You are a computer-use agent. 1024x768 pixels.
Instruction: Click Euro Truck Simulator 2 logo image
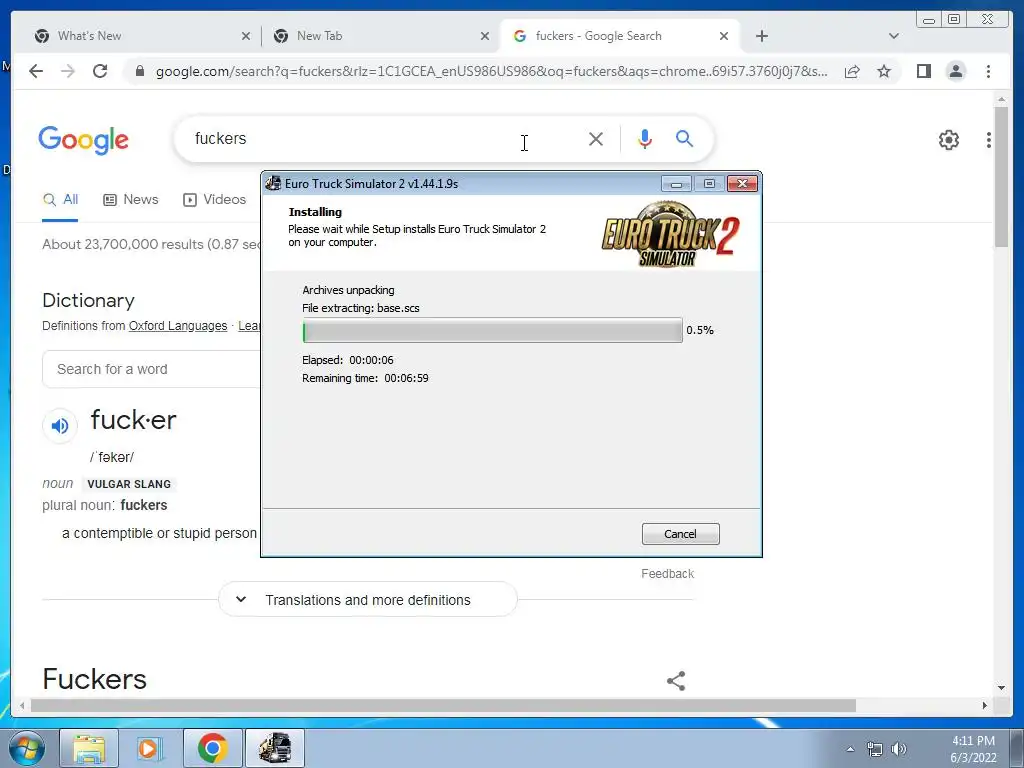point(670,234)
